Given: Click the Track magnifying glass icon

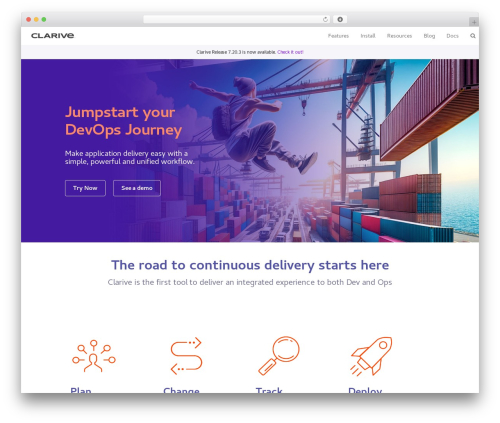Looking at the screenshot, I should pyautogui.click(x=279, y=356).
